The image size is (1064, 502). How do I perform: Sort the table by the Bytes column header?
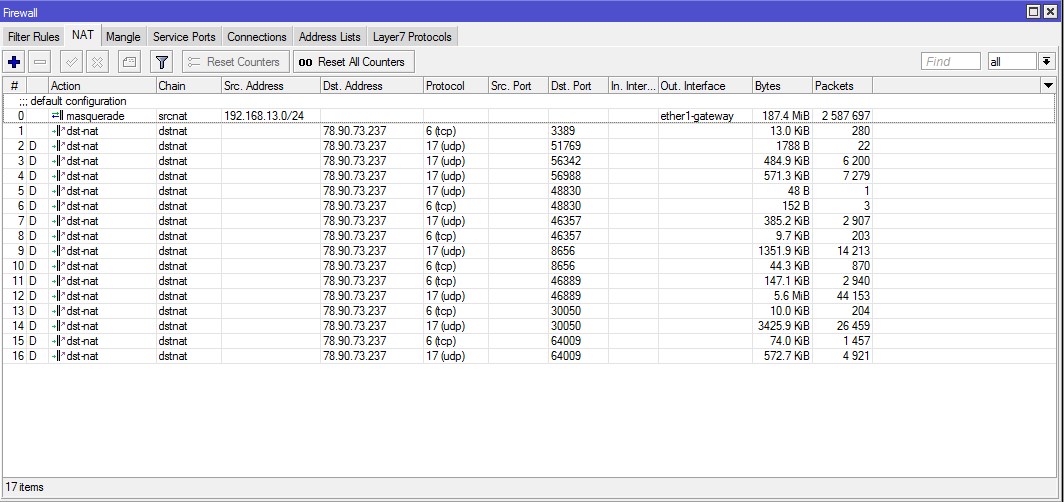[781, 86]
